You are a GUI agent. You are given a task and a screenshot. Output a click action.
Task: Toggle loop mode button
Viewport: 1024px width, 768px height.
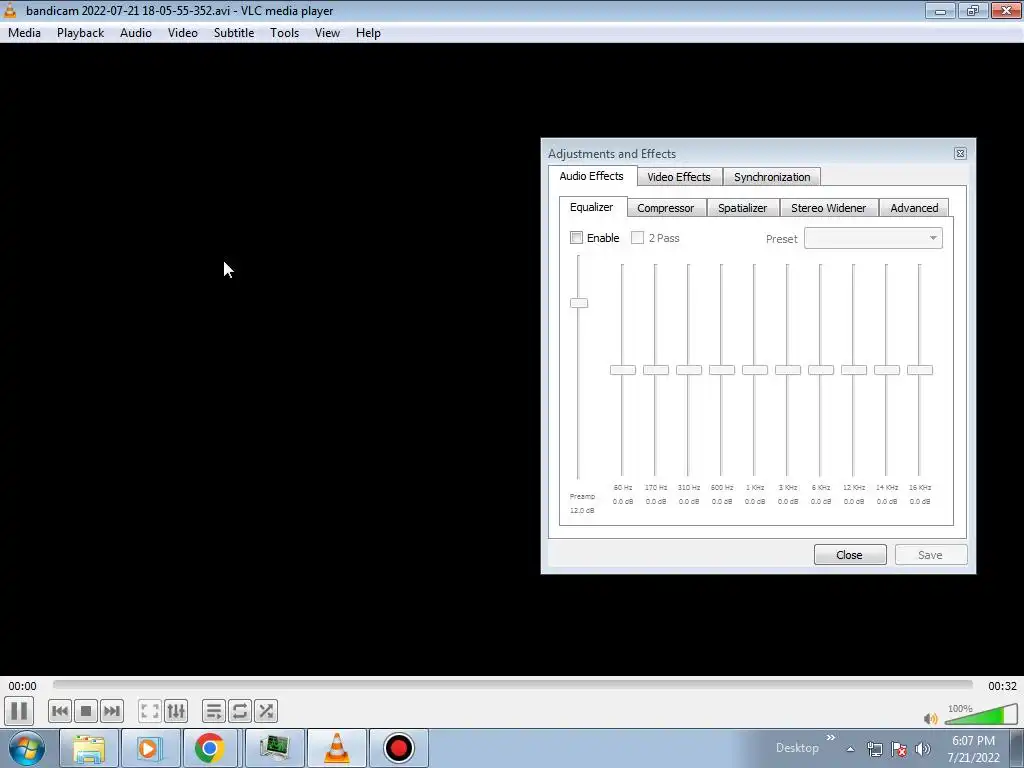tap(240, 711)
